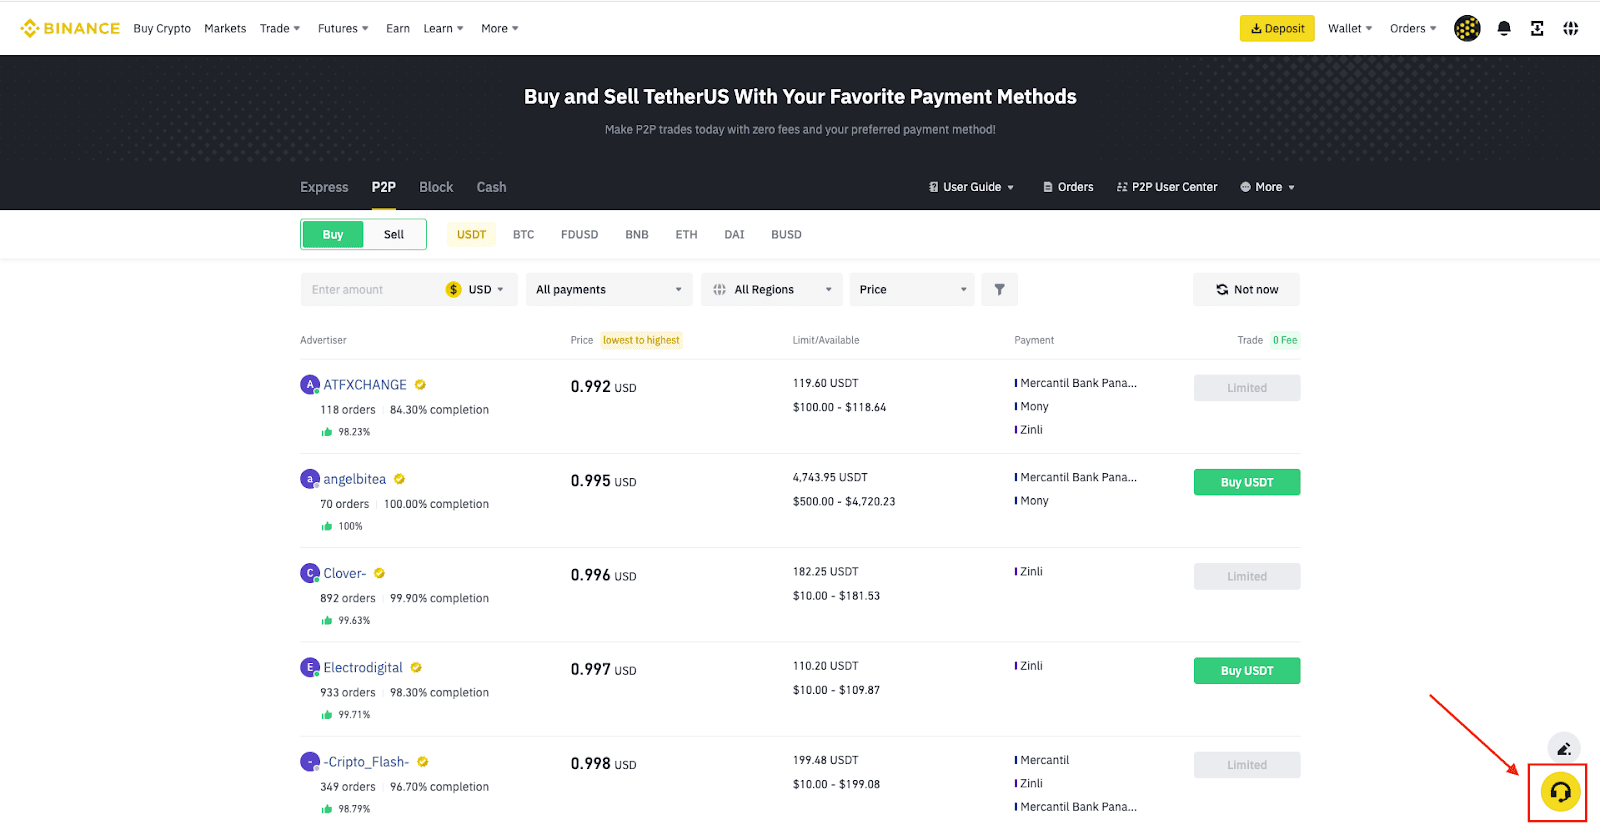Open the notifications bell icon

click(x=1504, y=28)
